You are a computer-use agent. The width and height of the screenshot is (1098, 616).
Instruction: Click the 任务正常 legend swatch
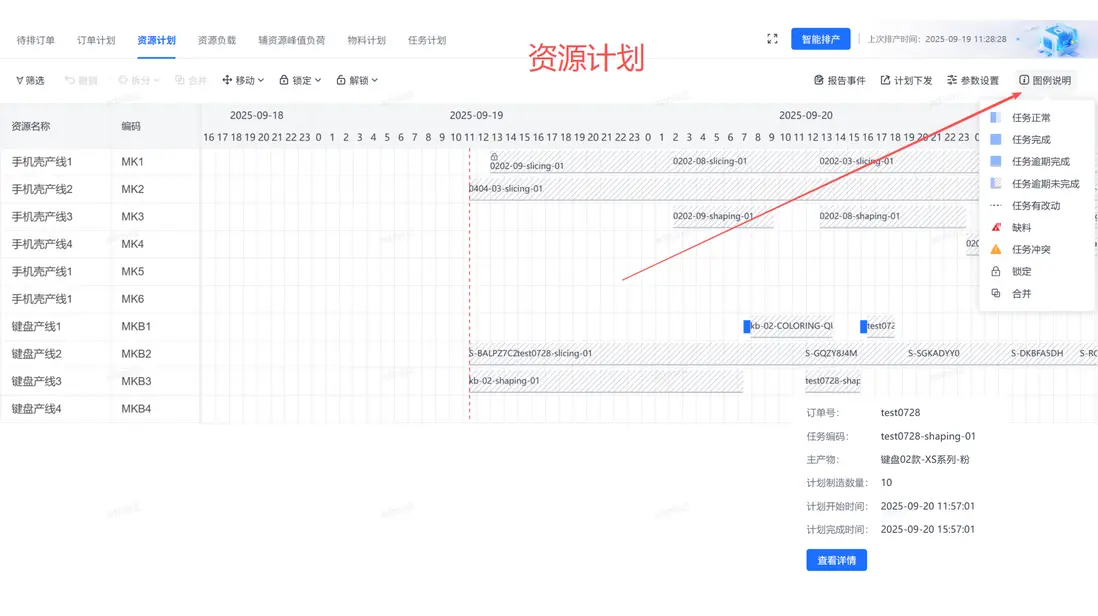(x=996, y=118)
